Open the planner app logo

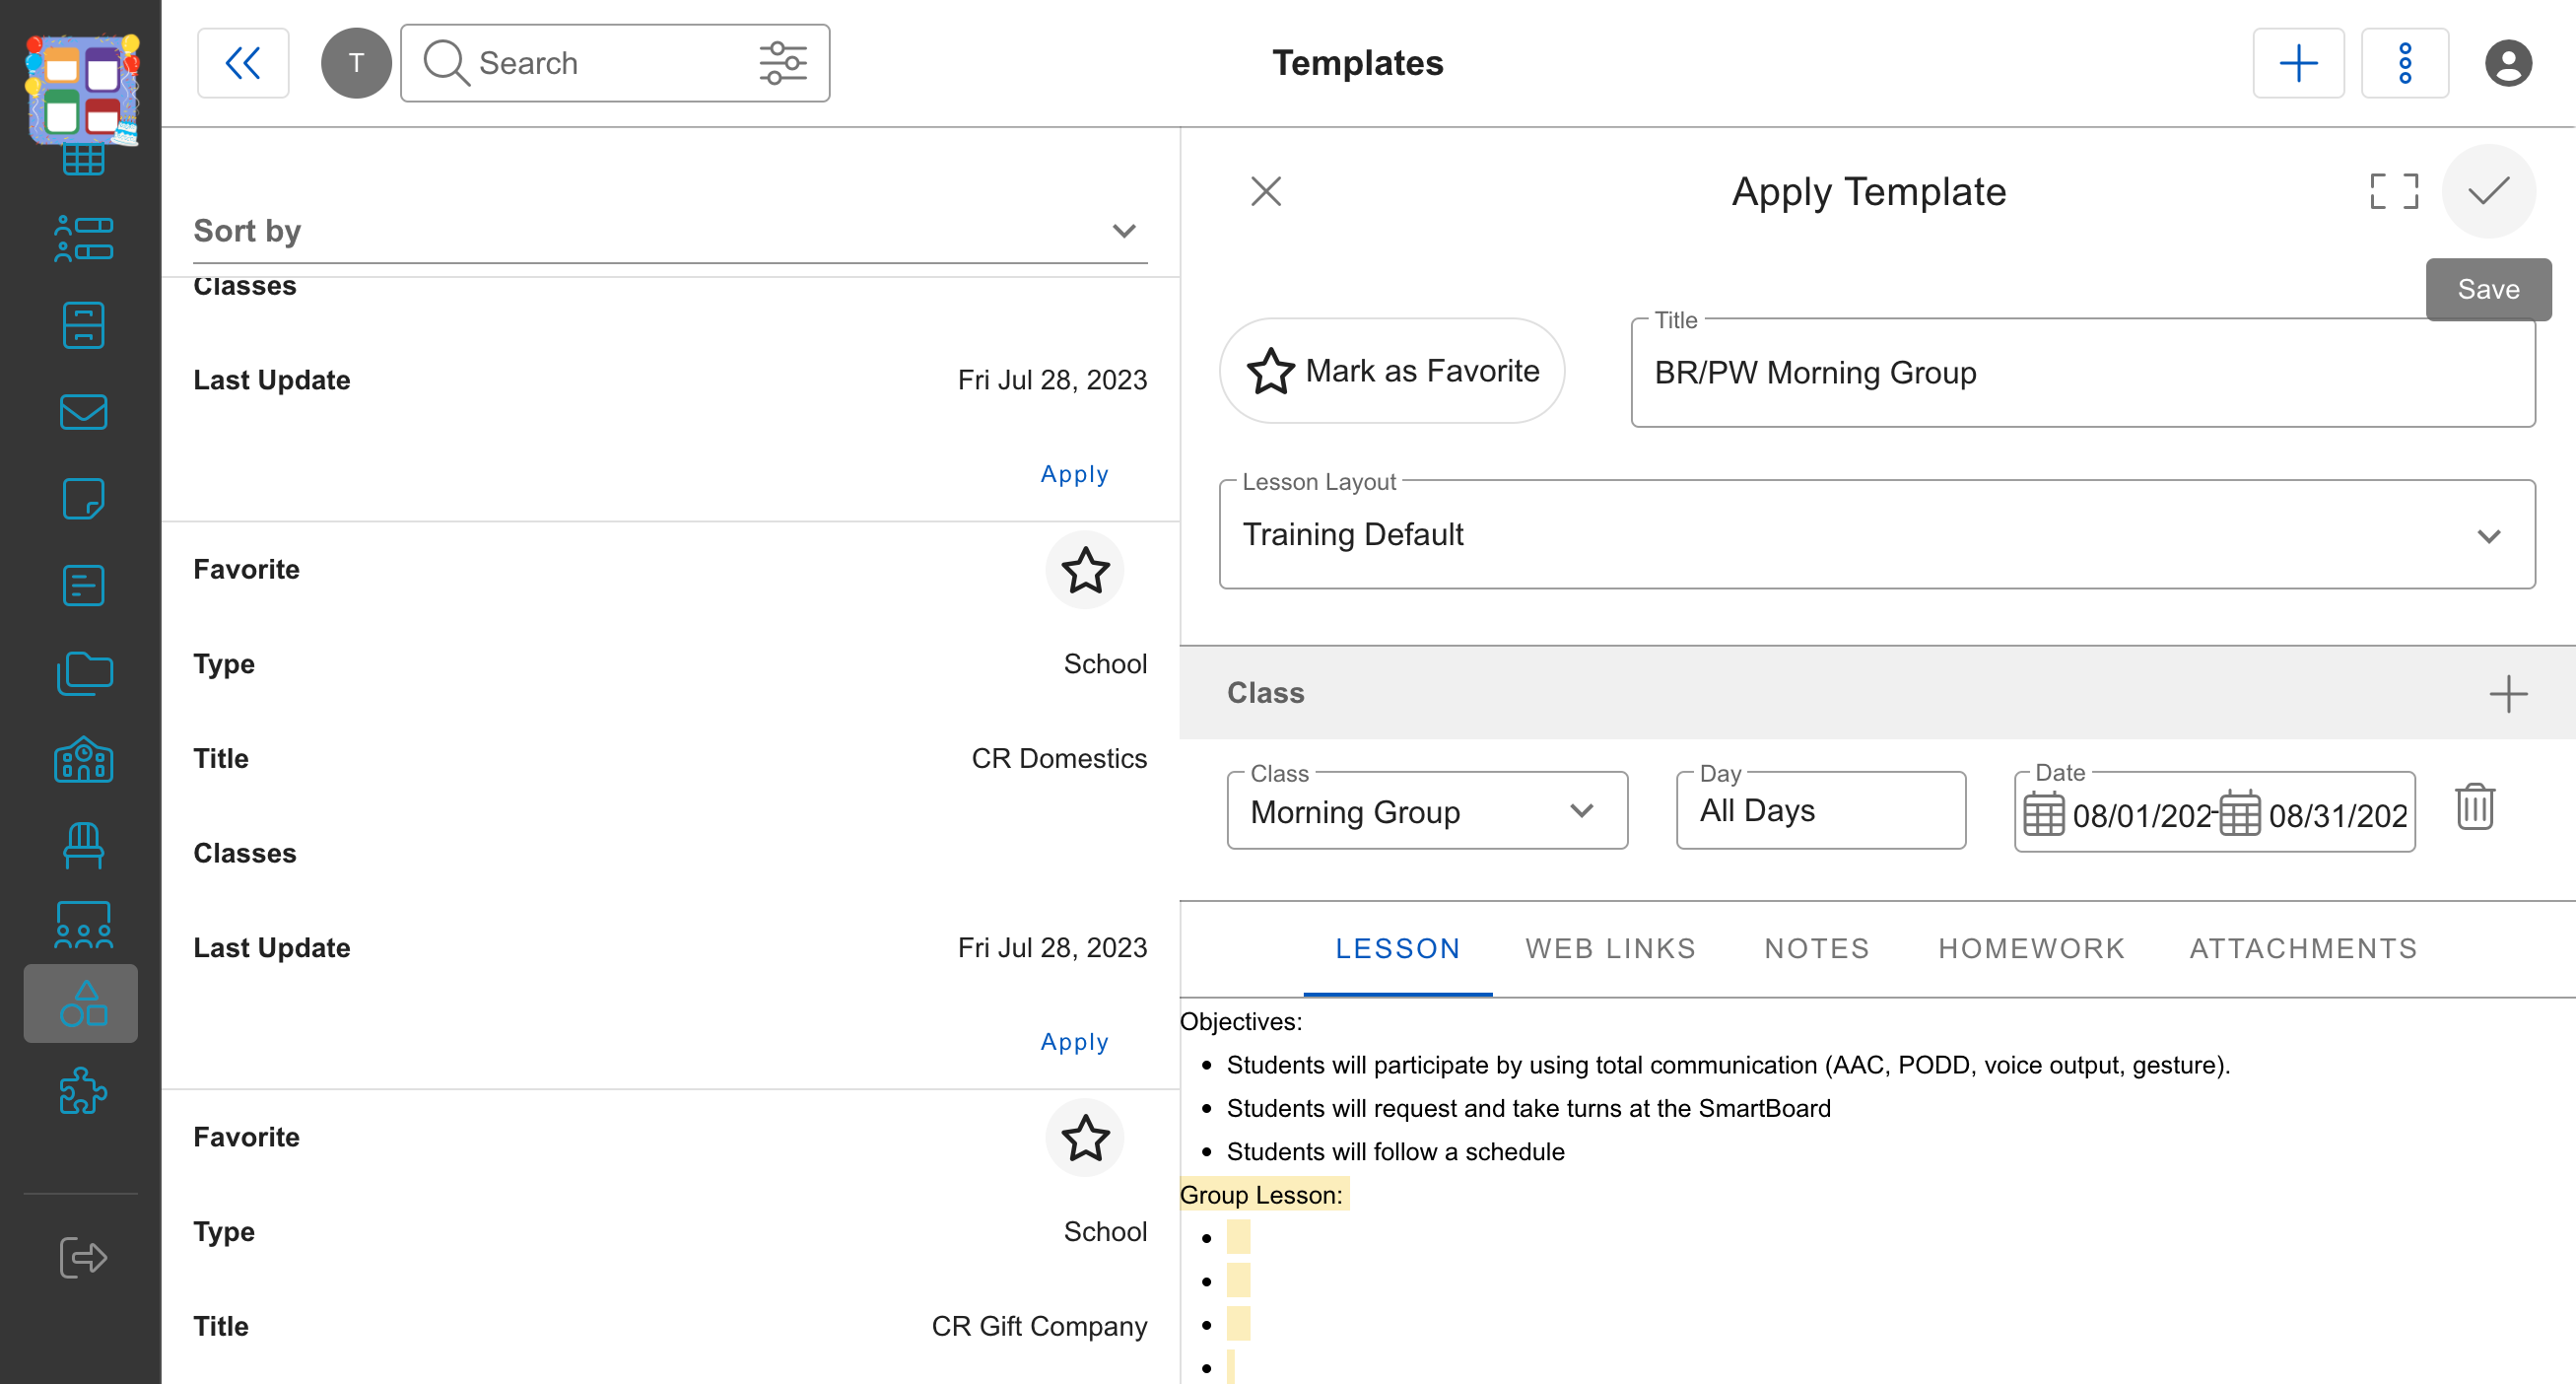81,88
